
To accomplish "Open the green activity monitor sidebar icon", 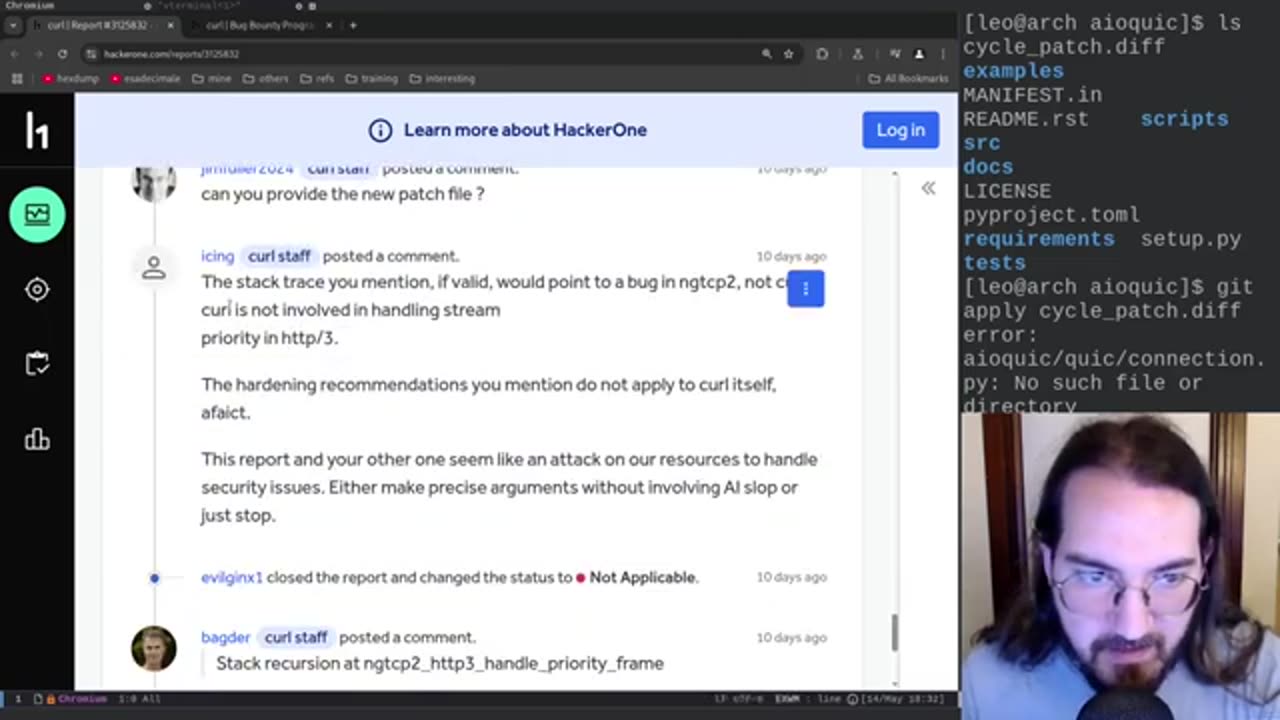I will [x=37, y=214].
